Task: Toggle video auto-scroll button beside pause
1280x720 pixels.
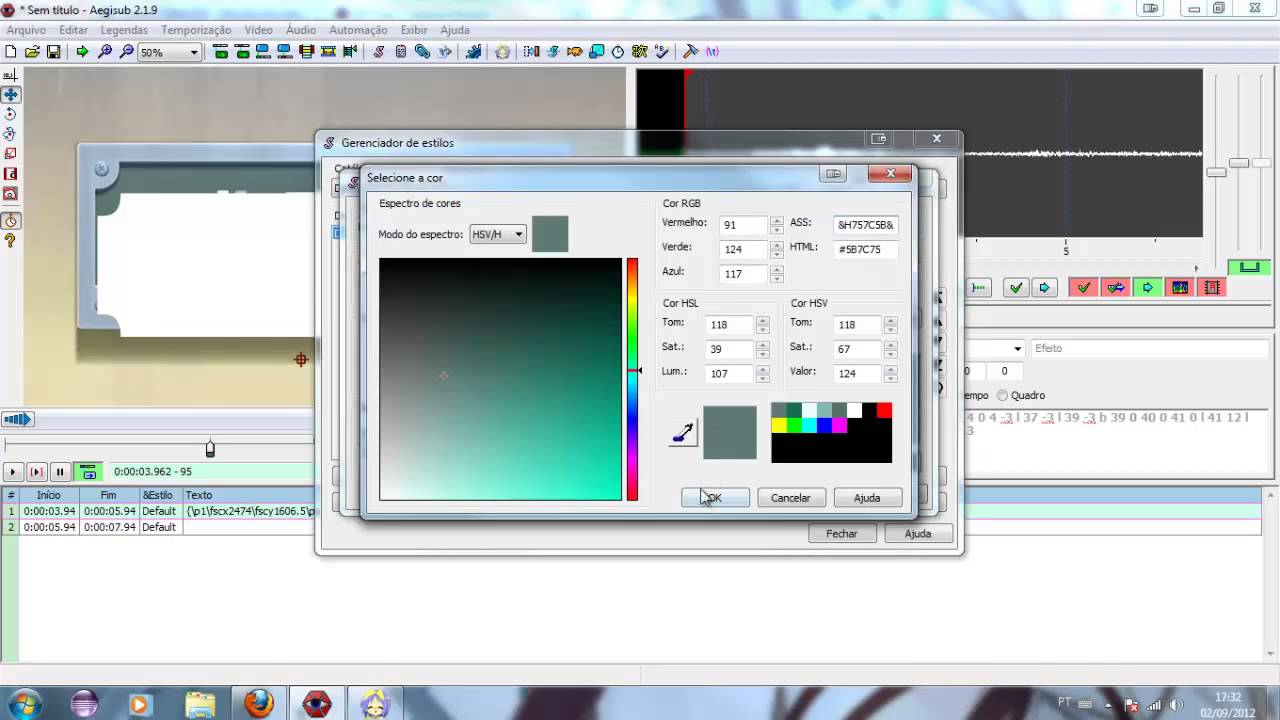Action: pyautogui.click(x=88, y=472)
